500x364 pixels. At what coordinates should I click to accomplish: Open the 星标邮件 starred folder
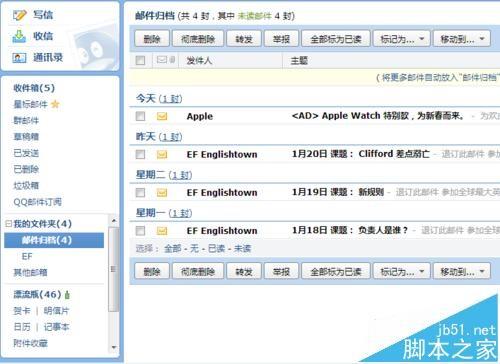tap(30, 104)
